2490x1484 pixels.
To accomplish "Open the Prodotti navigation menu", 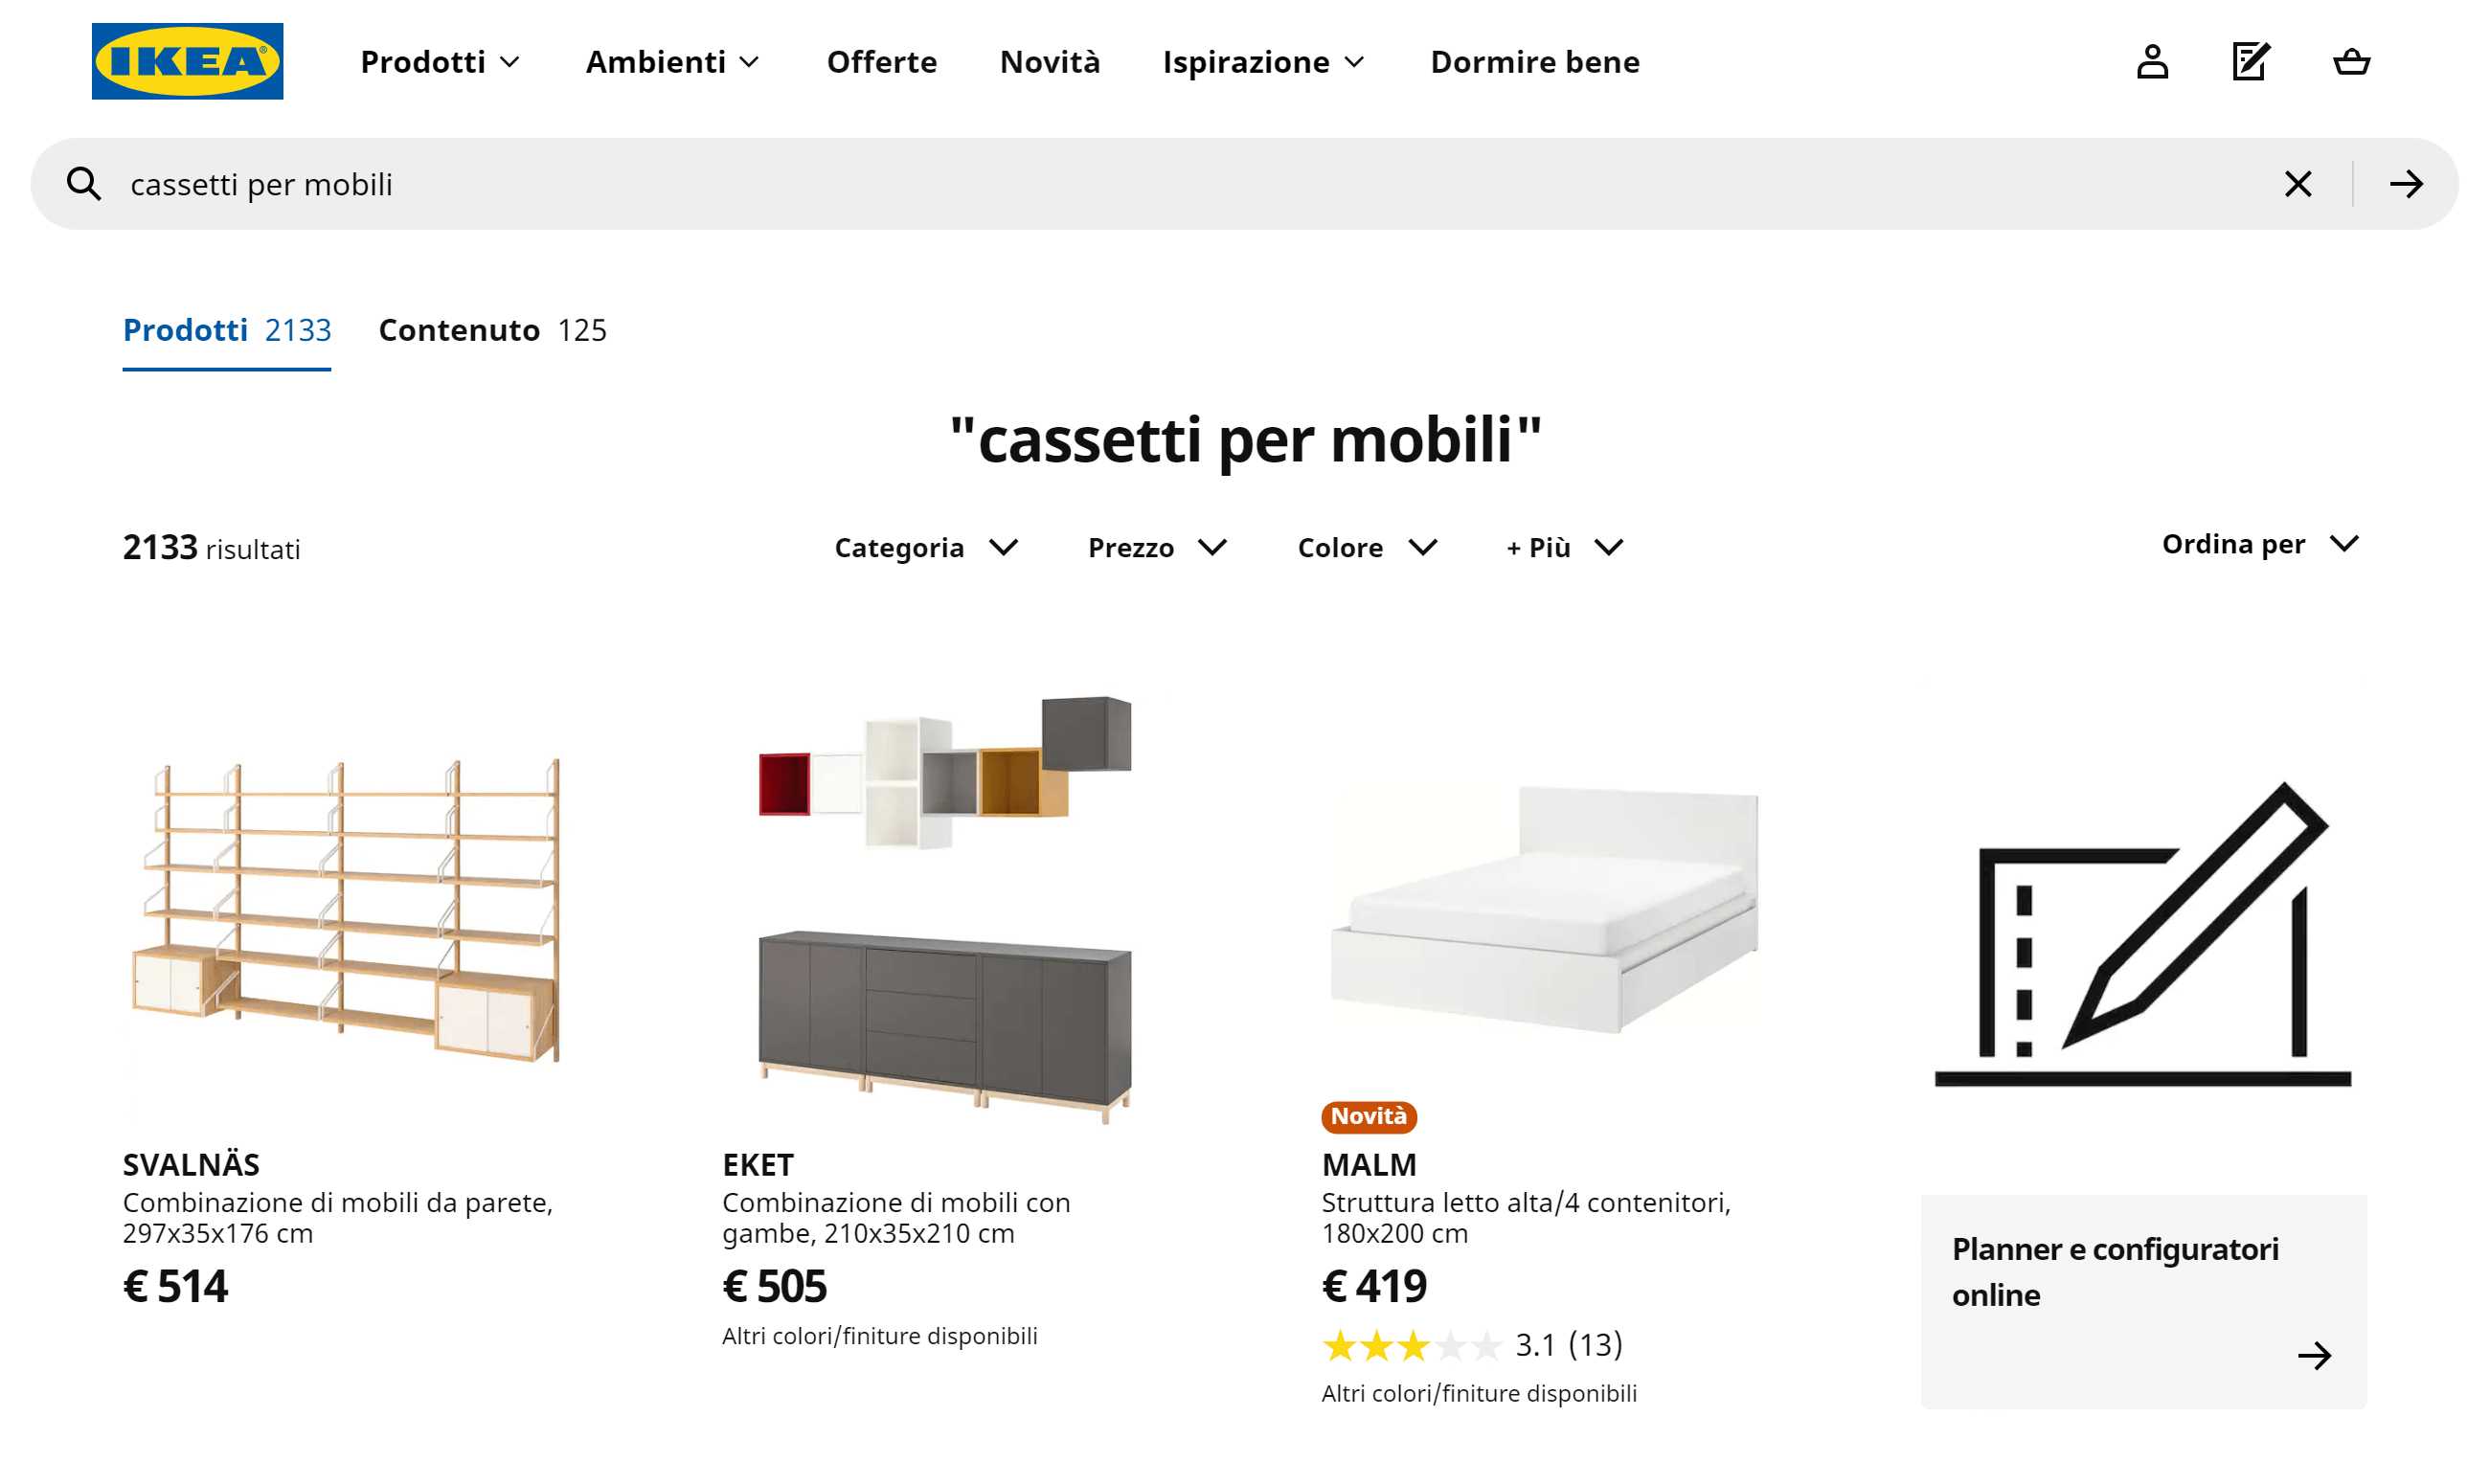I will [440, 62].
